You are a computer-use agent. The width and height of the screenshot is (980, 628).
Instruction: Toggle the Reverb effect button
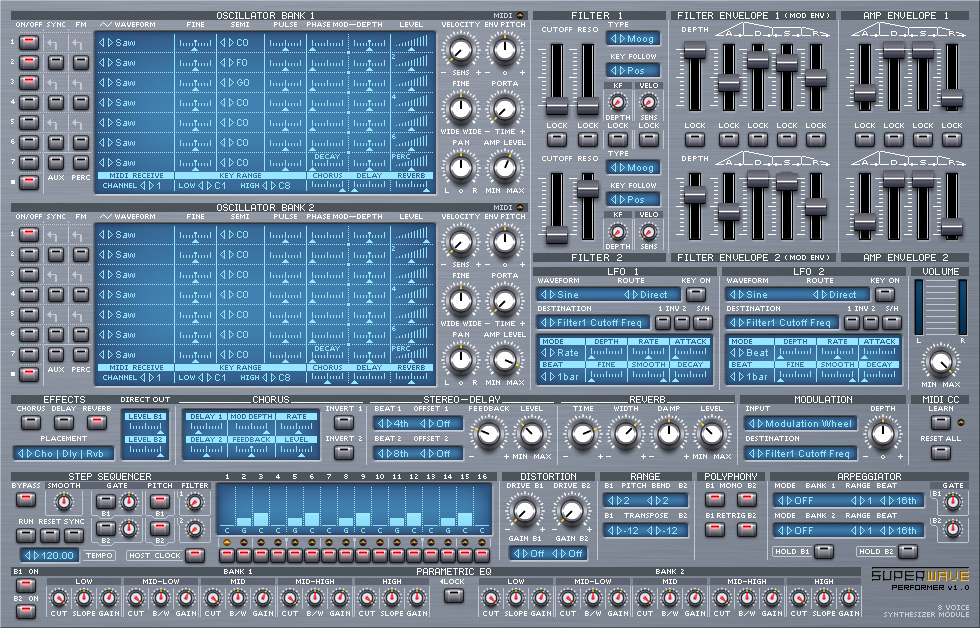(96, 422)
